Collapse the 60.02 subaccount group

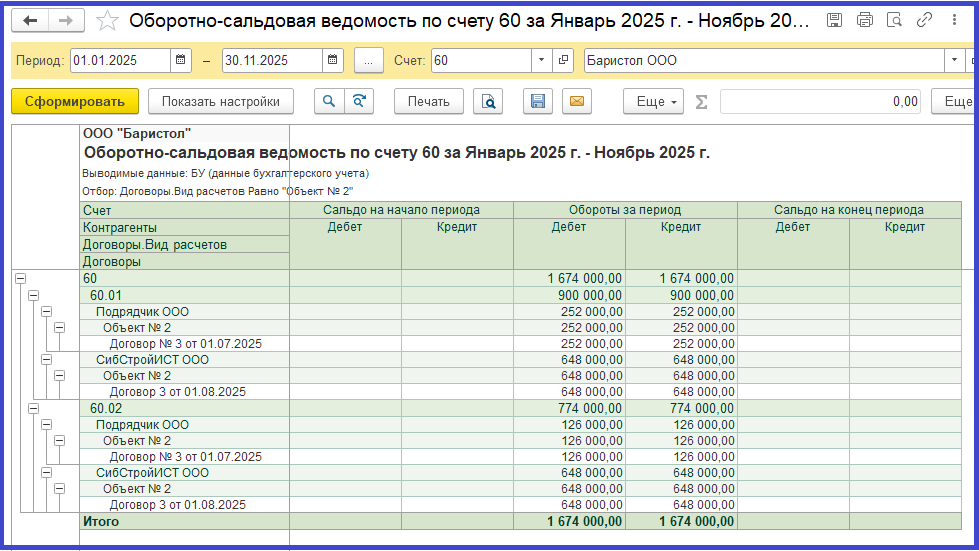click(x=33, y=409)
